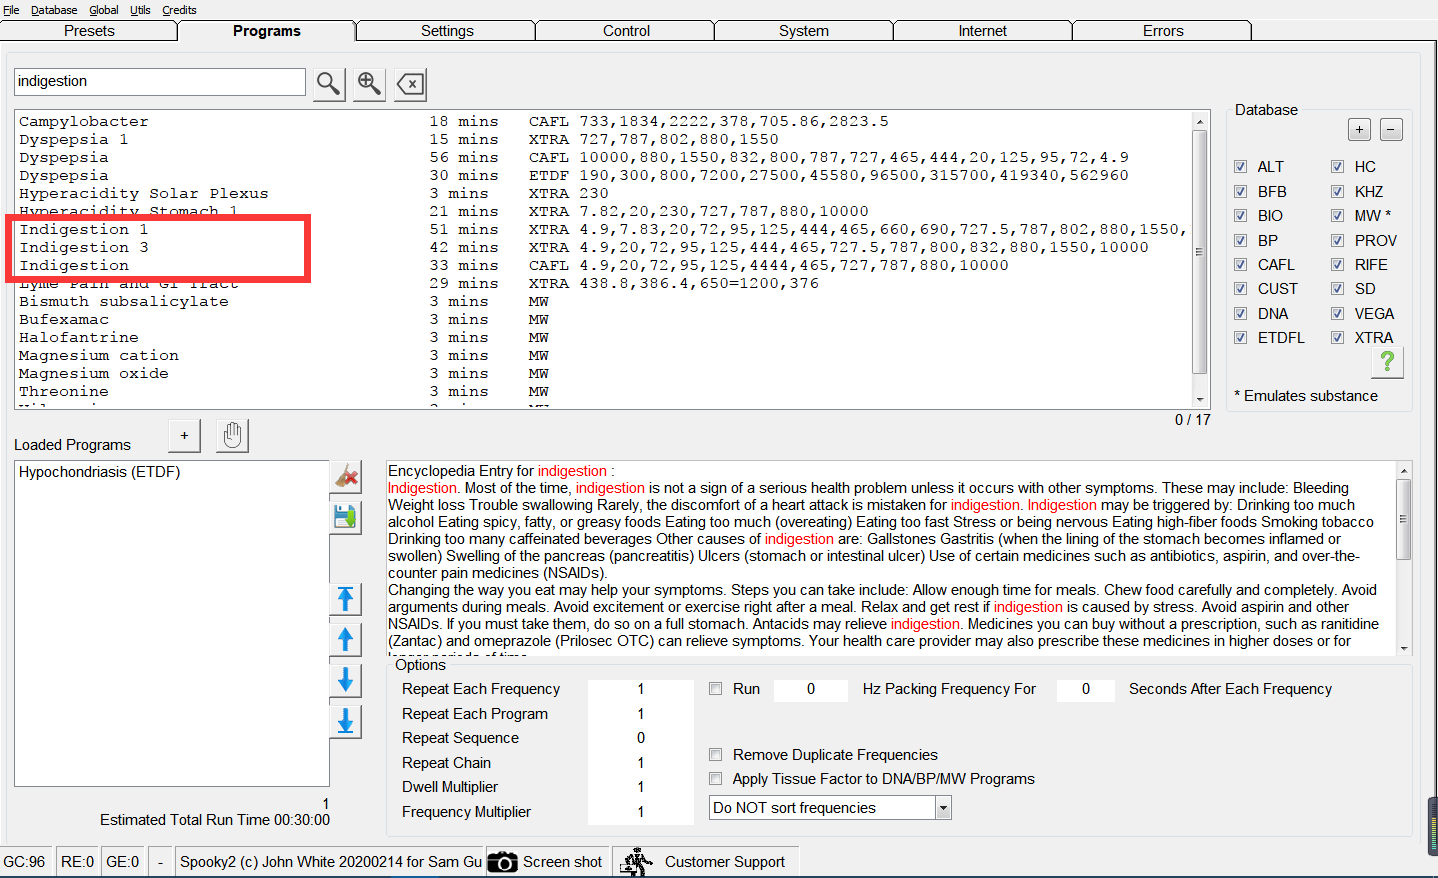The image size is (1438, 878).
Task: Click the green question mark help icon
Action: [x=1387, y=362]
